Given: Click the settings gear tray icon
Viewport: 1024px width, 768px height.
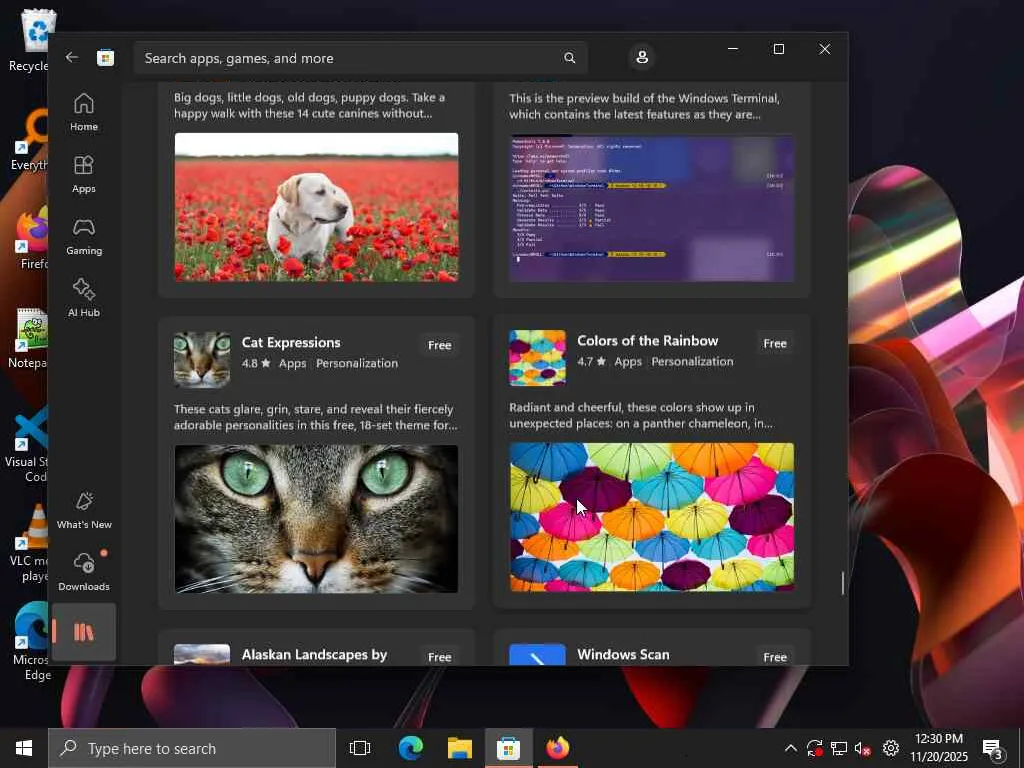Looking at the screenshot, I should click(891, 748).
